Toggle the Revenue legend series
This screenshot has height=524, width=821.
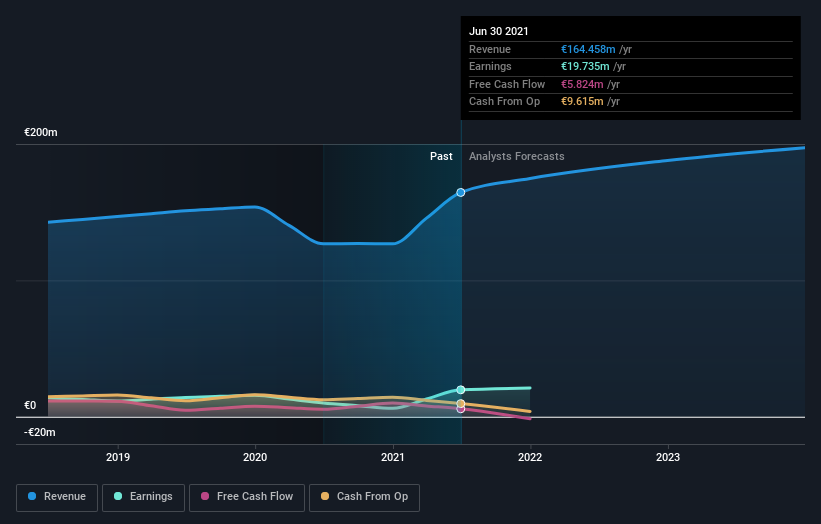click(57, 497)
